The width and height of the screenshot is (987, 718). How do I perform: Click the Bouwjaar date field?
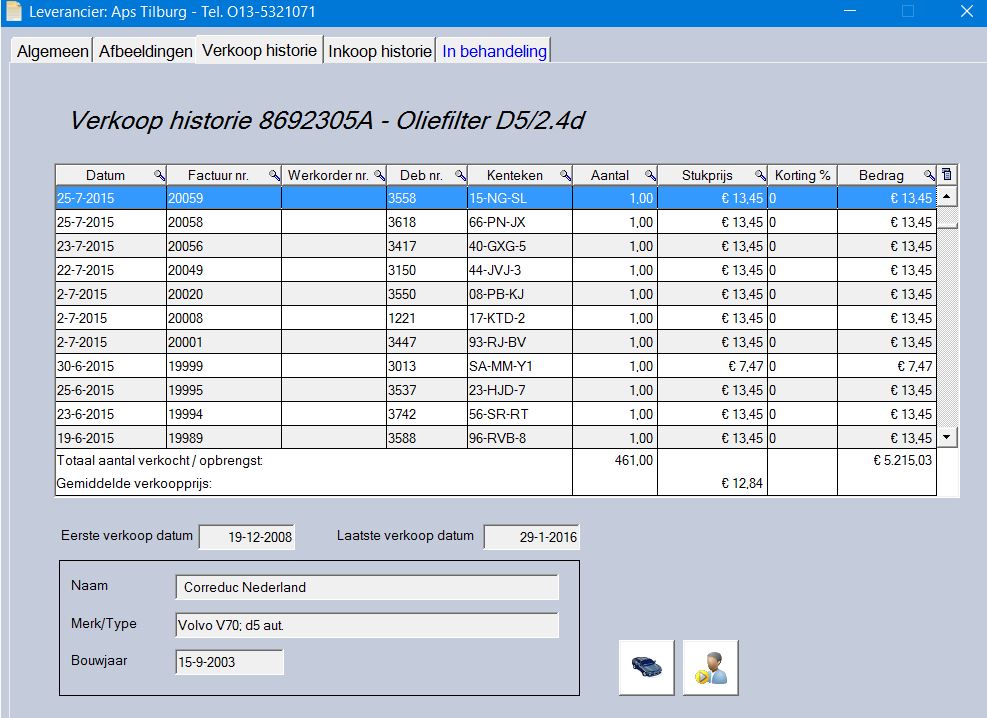point(228,662)
